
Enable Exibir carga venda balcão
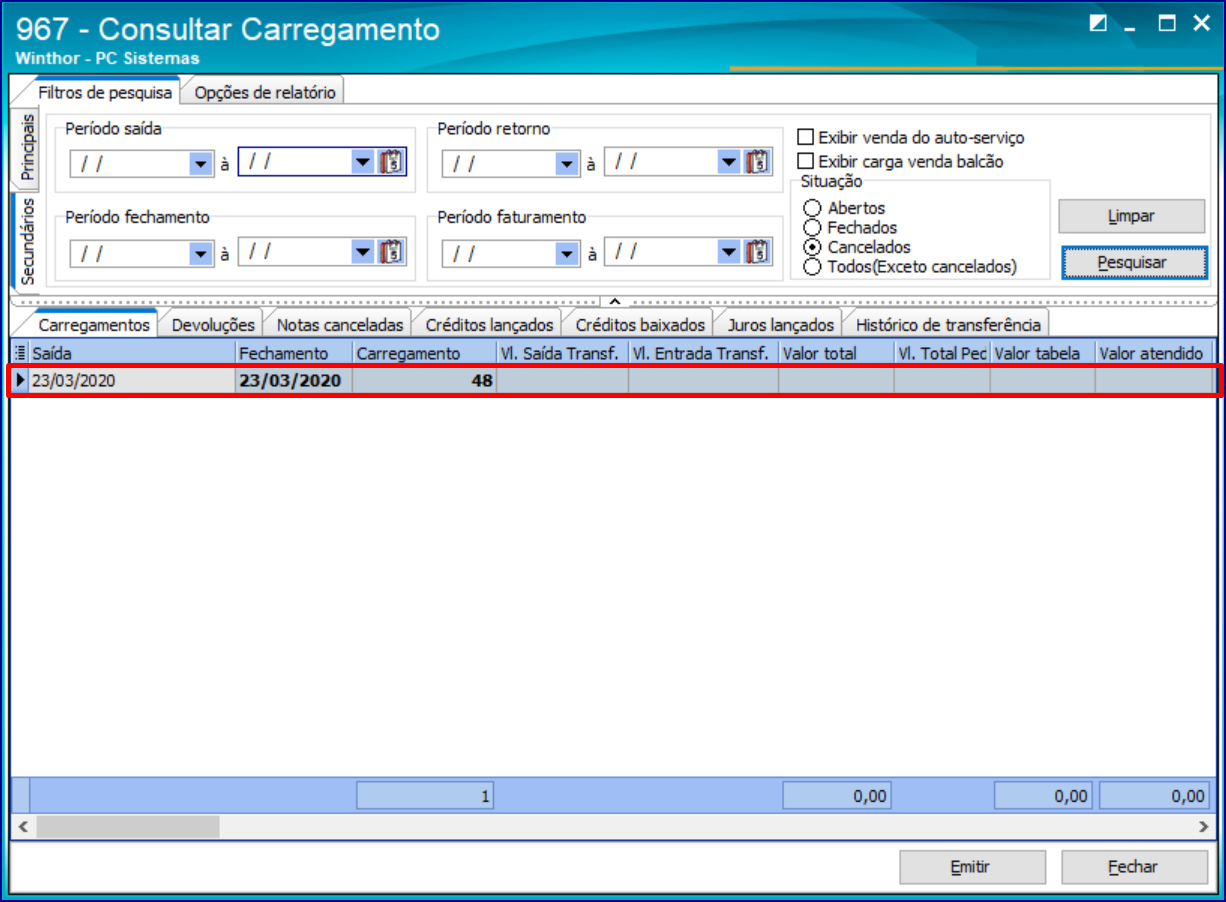coord(805,161)
